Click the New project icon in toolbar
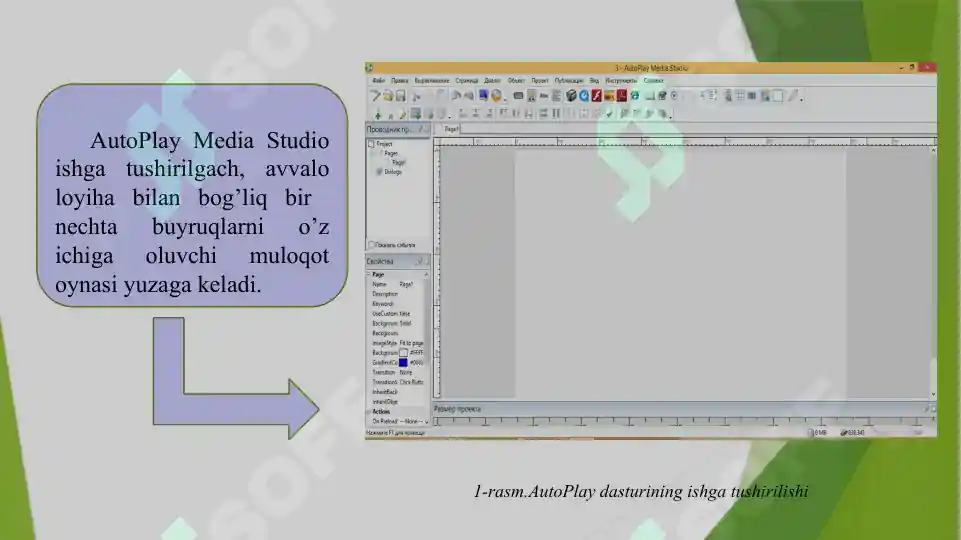The width and height of the screenshot is (961, 540). (x=375, y=96)
